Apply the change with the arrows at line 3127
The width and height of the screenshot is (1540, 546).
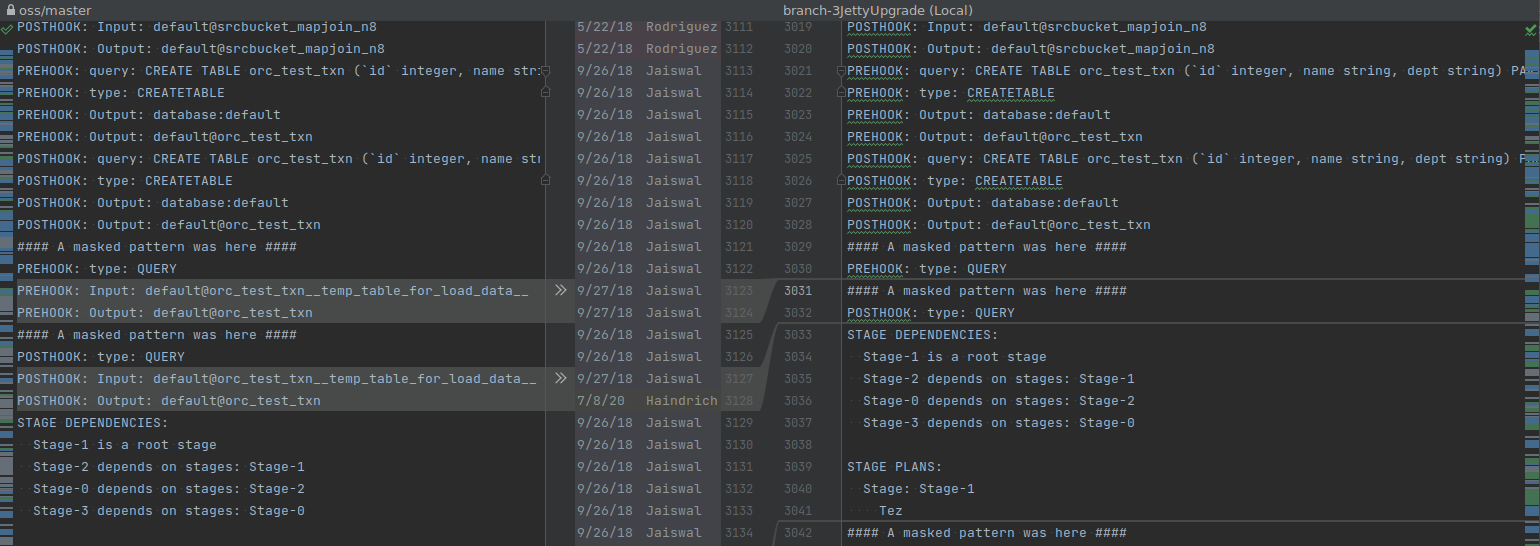click(561, 379)
